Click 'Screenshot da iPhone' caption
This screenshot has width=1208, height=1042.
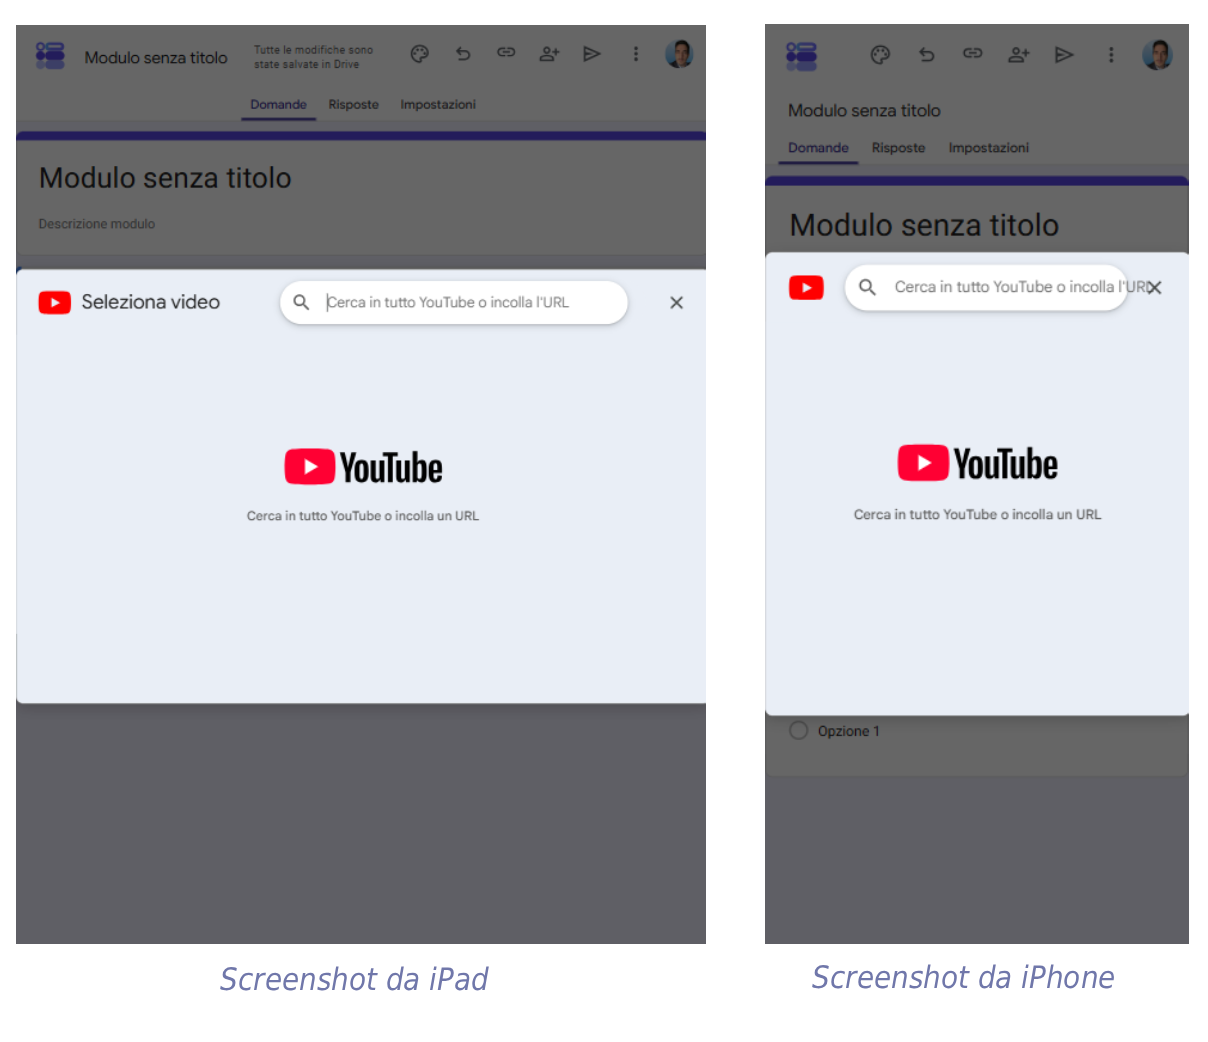pyautogui.click(x=963, y=977)
